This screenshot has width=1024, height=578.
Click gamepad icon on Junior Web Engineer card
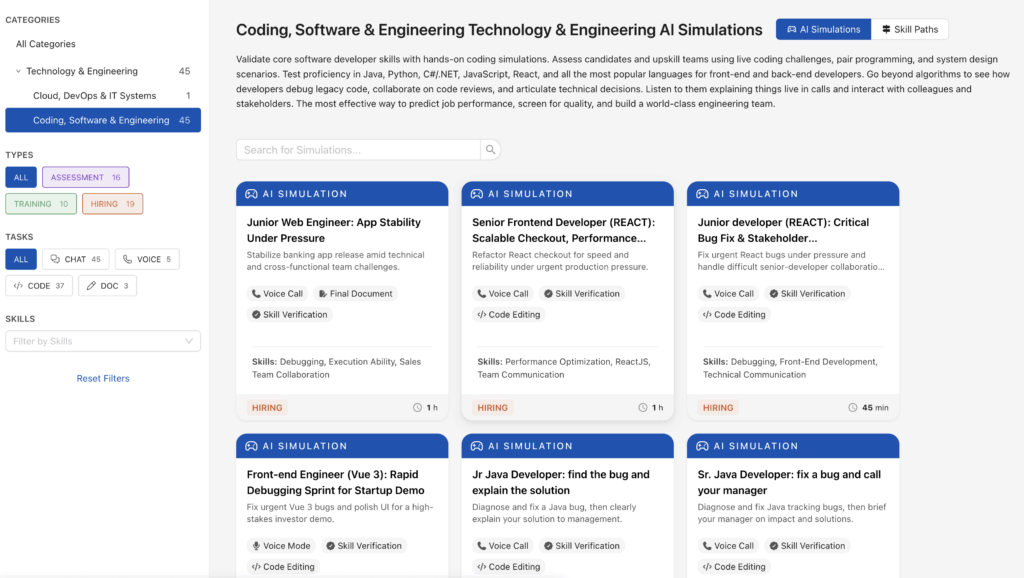[x=252, y=194]
